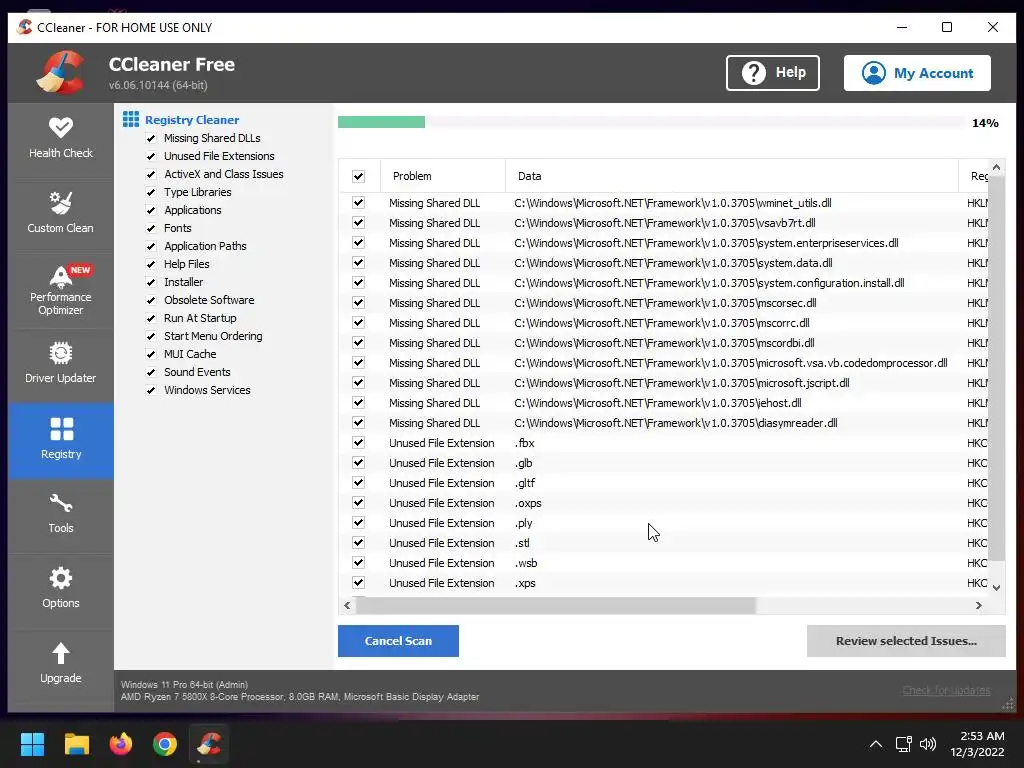
Task: Uncheck Unused File Extensions option
Action: point(151,156)
